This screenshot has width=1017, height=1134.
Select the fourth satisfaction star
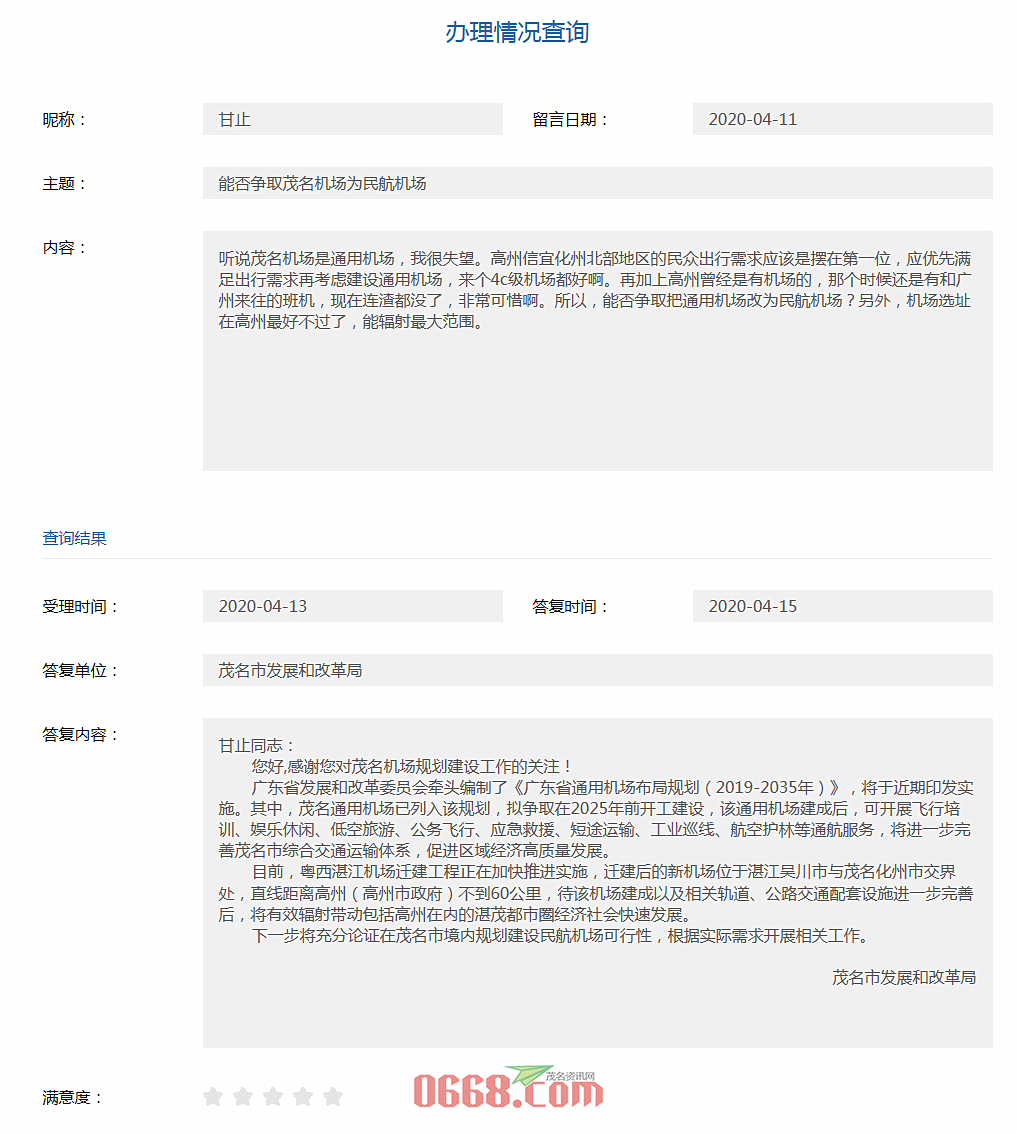click(x=302, y=1096)
